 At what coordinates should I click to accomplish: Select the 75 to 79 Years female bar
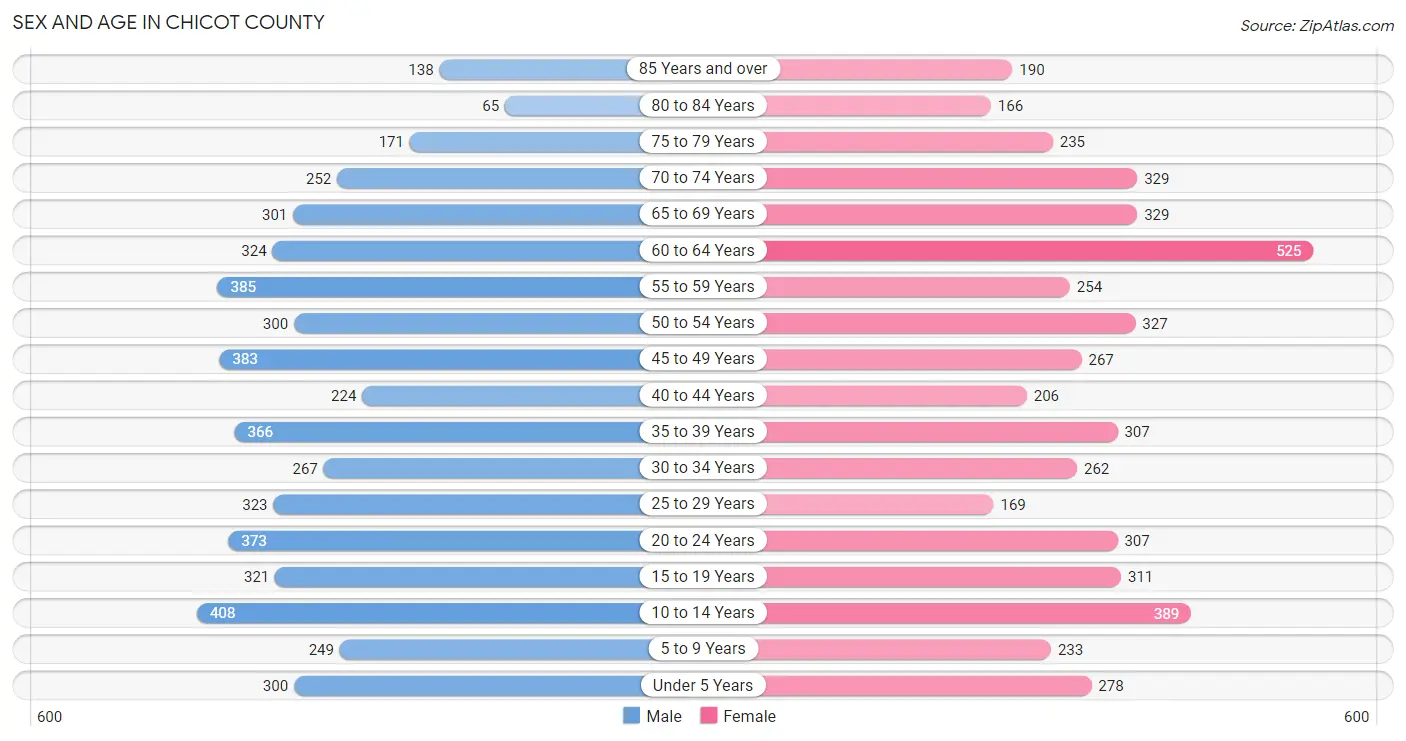pos(905,142)
